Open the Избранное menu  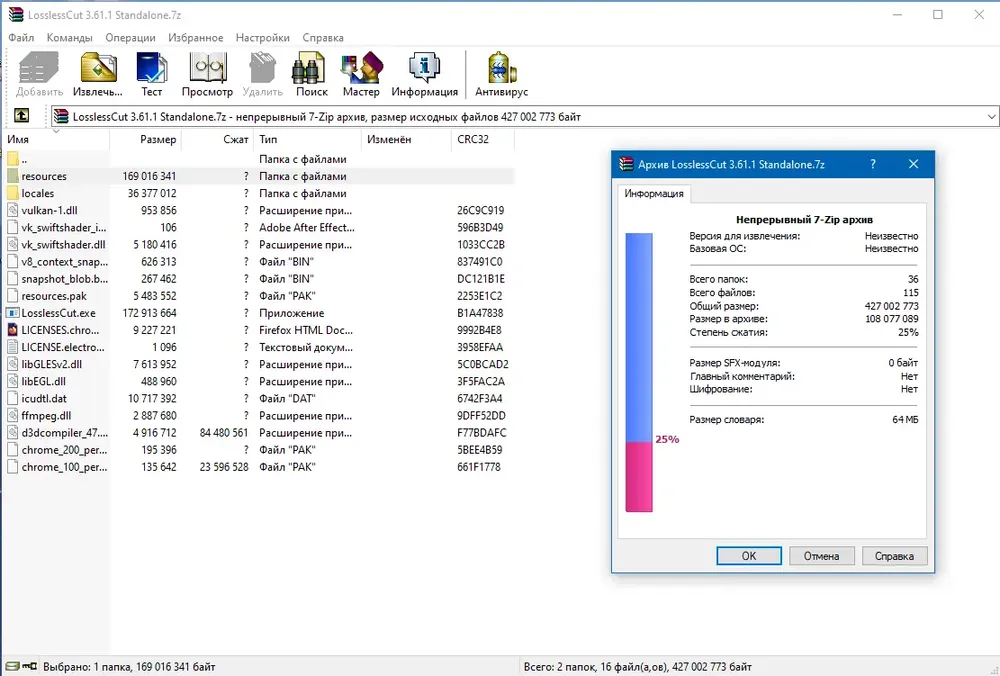pos(196,38)
